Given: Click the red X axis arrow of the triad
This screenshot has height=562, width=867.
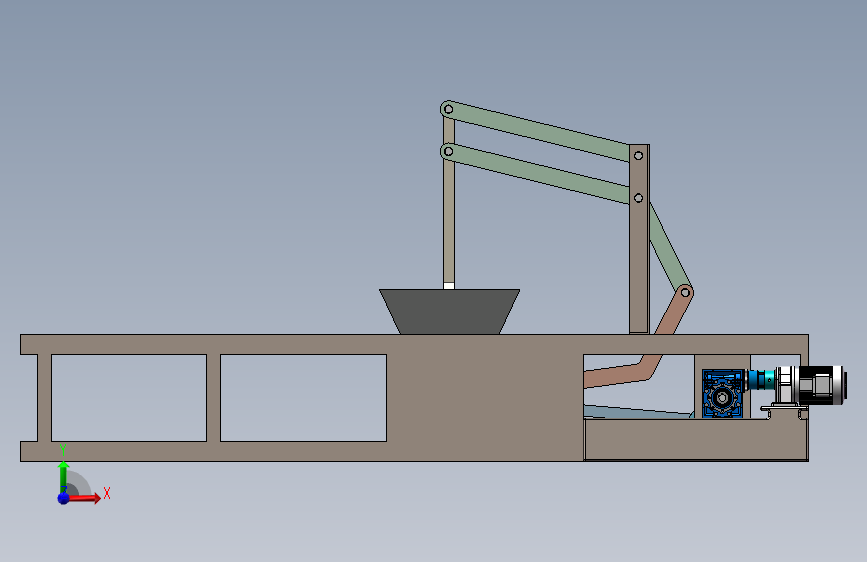Looking at the screenshot, I should pyautogui.click(x=84, y=498).
